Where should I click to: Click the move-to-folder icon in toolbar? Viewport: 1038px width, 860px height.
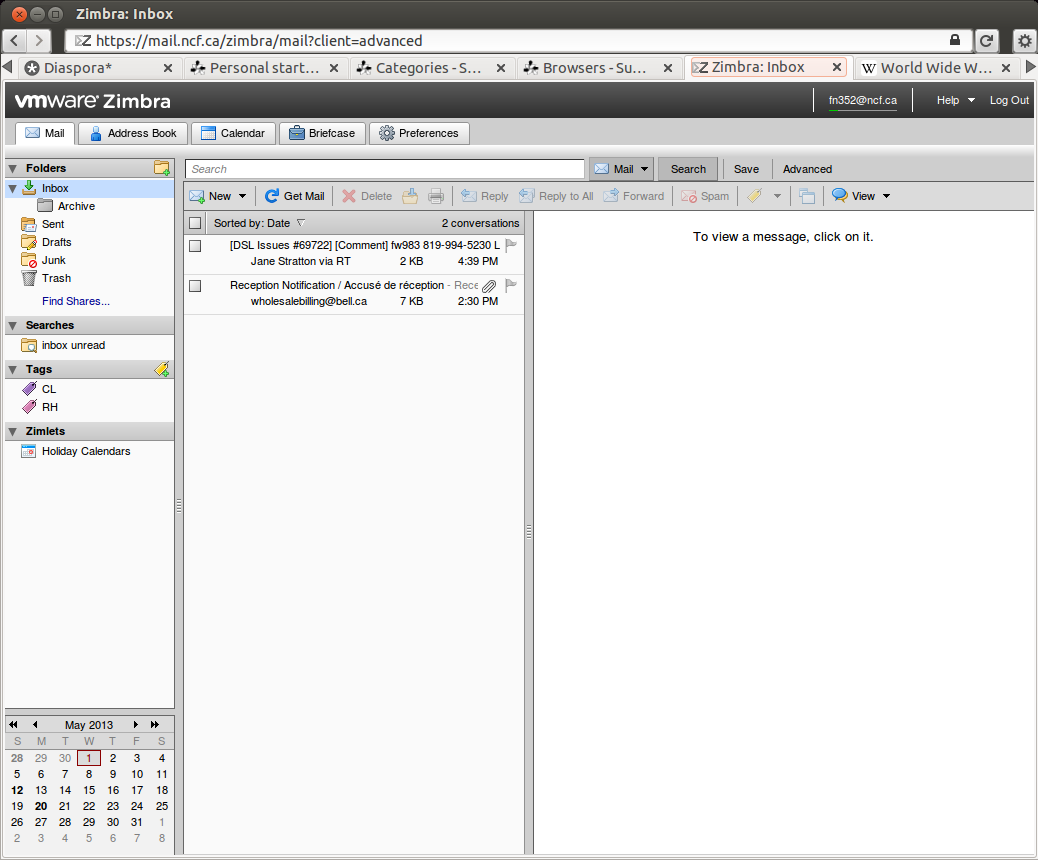[410, 196]
